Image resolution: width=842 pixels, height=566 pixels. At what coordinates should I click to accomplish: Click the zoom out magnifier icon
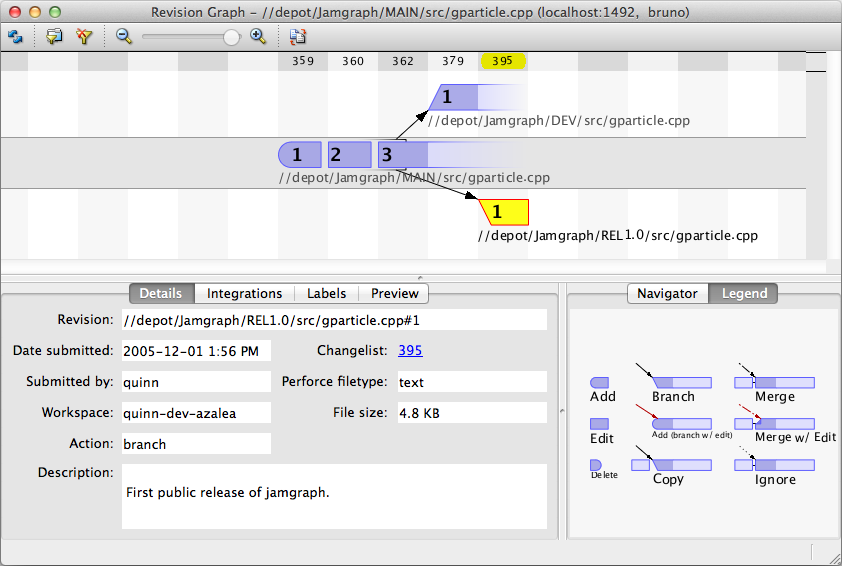tap(124, 37)
